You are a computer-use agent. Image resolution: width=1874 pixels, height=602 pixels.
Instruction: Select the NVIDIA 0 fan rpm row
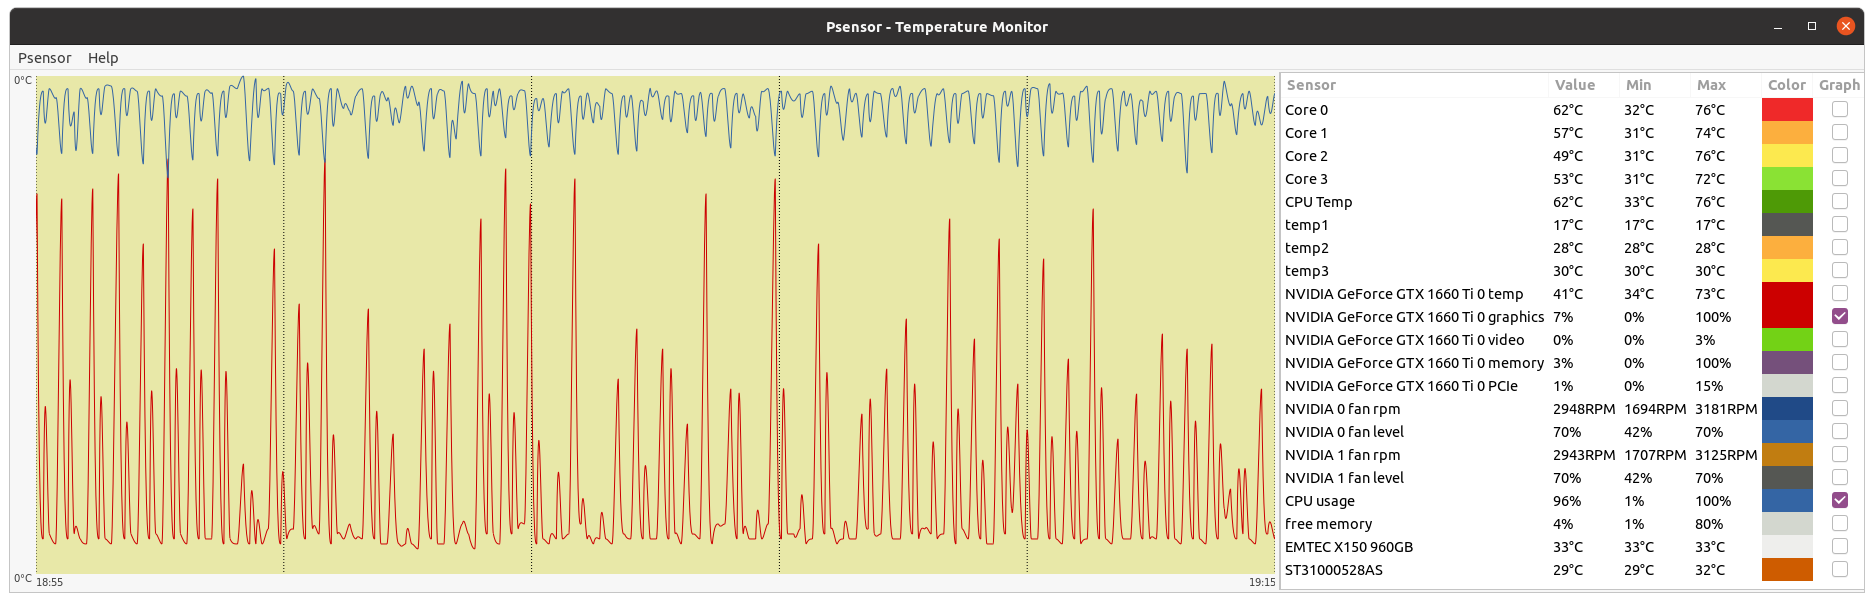click(1342, 409)
